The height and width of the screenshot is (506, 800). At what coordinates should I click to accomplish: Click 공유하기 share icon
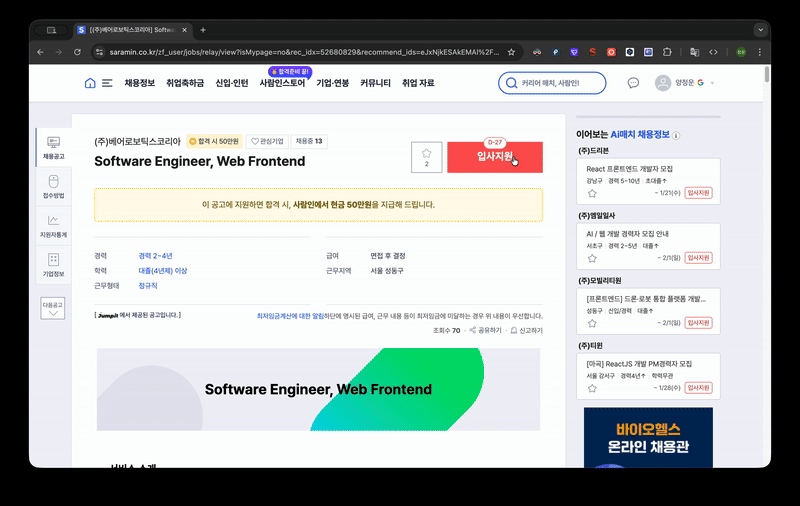tap(485, 331)
